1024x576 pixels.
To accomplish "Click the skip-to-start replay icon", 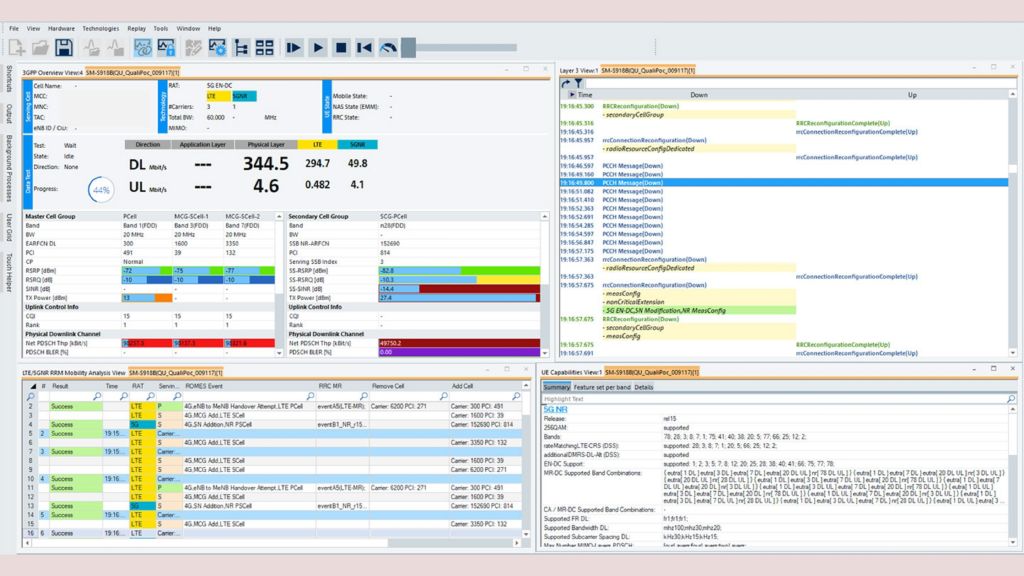I will coord(364,47).
